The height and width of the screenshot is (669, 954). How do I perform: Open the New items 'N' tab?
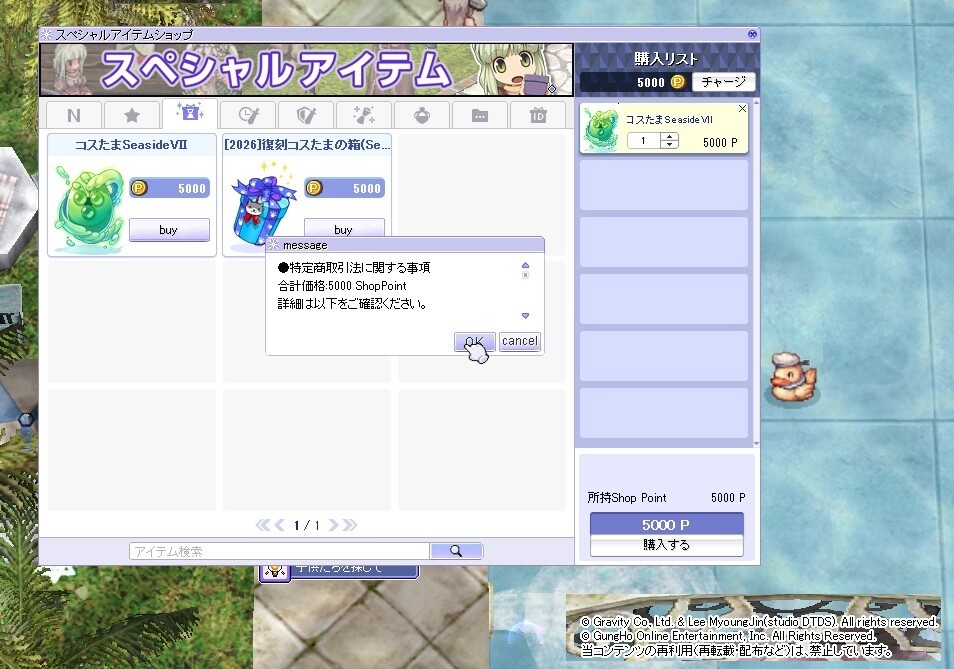point(74,115)
